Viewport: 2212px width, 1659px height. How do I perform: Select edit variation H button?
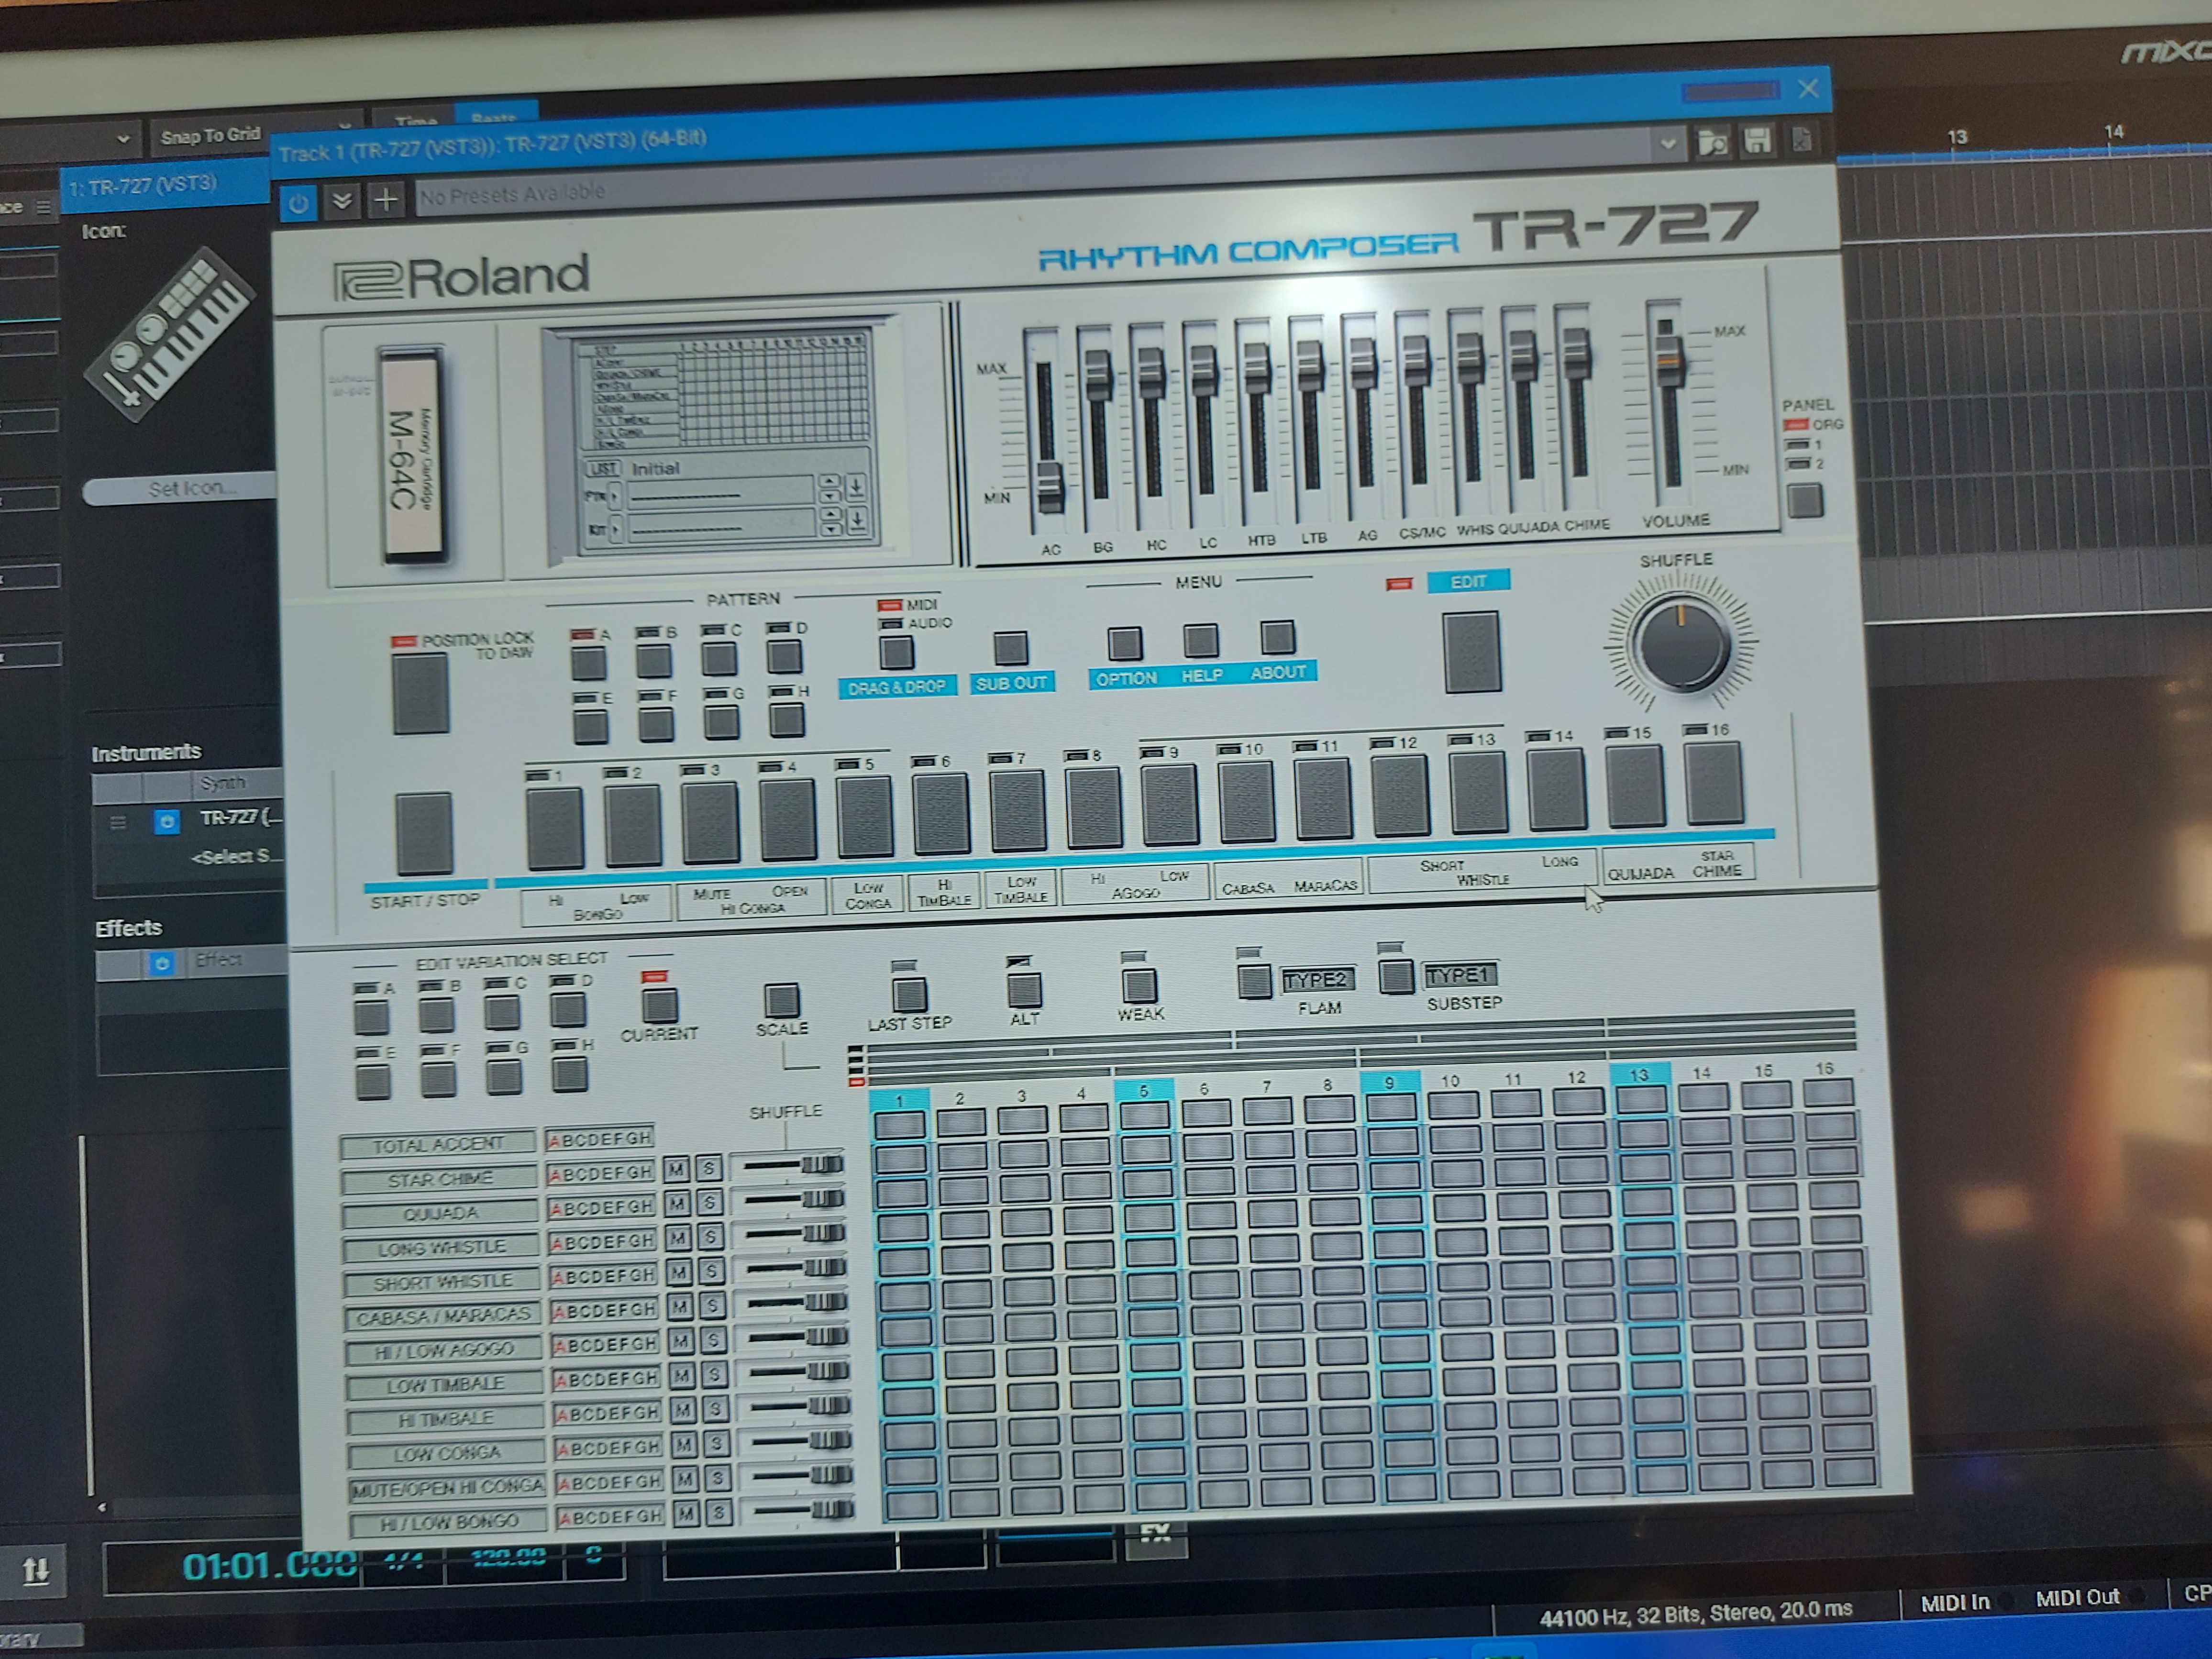[x=570, y=1074]
